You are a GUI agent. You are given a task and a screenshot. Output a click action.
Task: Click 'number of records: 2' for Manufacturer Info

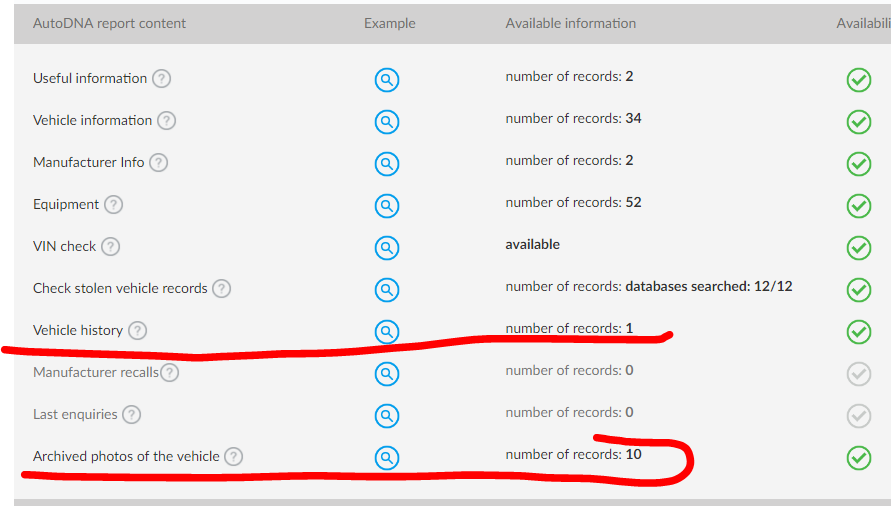tap(569, 160)
